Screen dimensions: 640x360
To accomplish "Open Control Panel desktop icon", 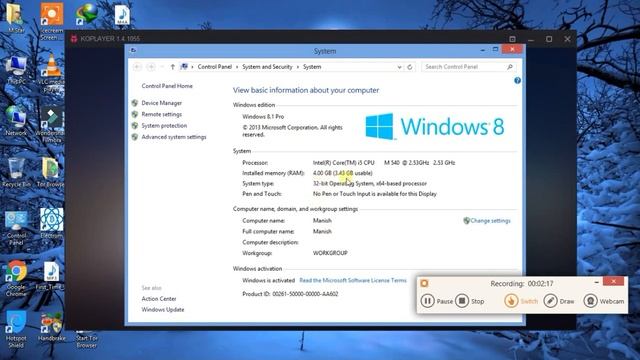I will pyautogui.click(x=16, y=228).
